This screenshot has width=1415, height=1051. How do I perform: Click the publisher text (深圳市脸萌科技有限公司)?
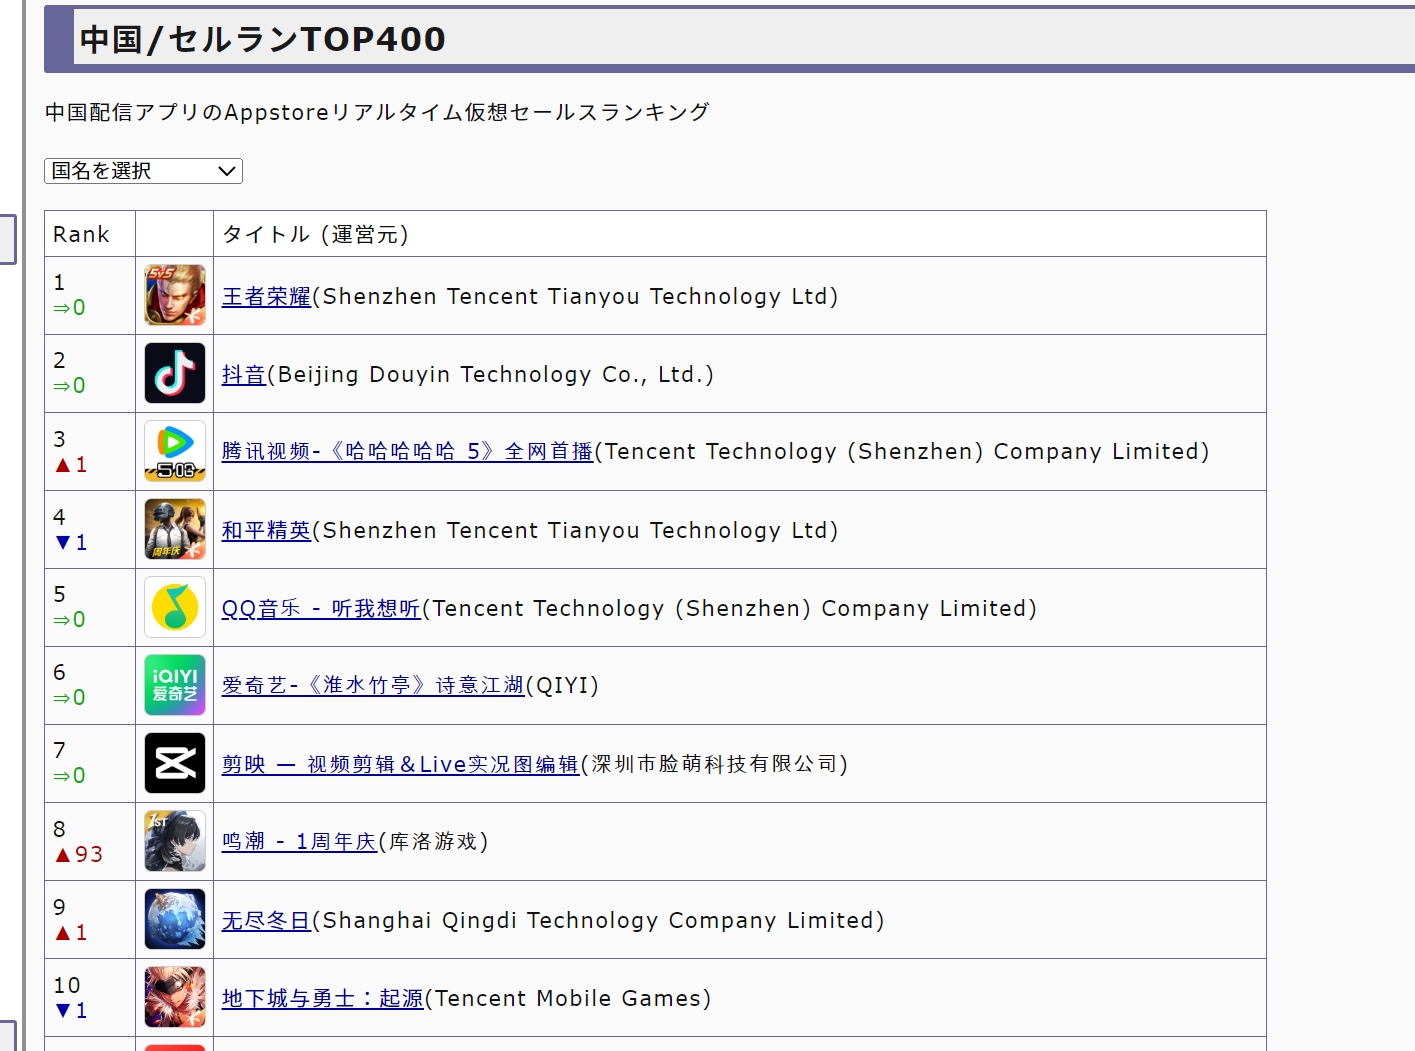[714, 765]
